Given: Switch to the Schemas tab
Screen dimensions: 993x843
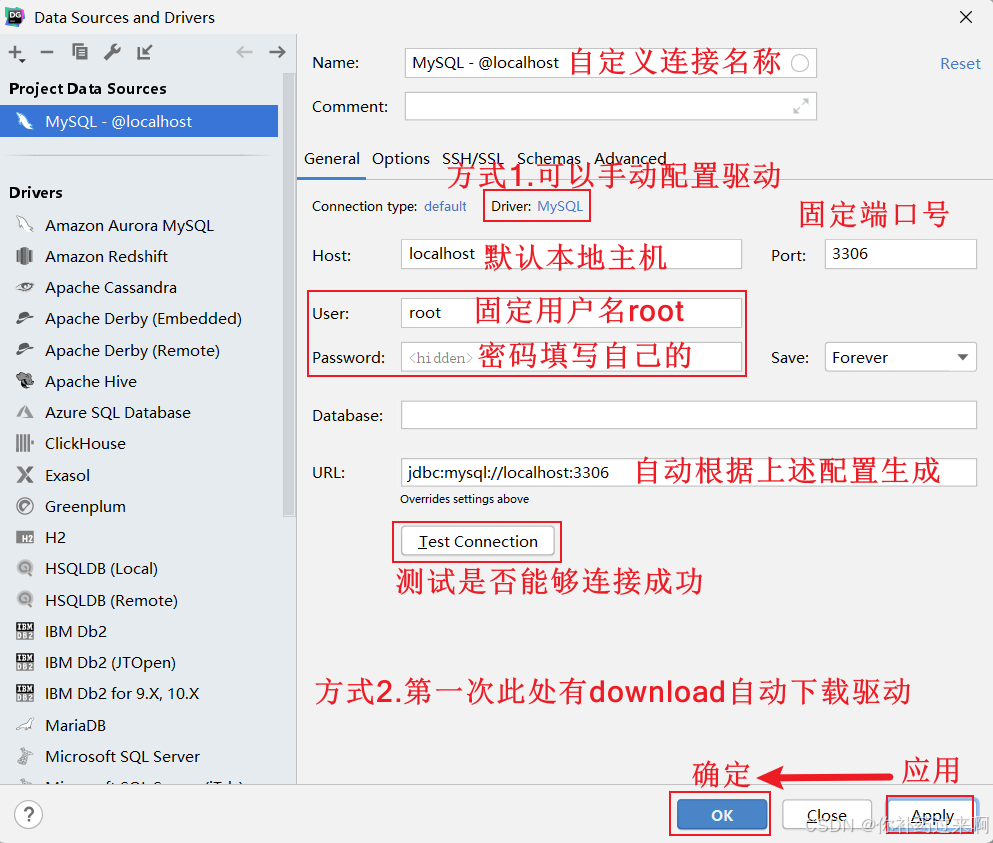Looking at the screenshot, I should (548, 158).
